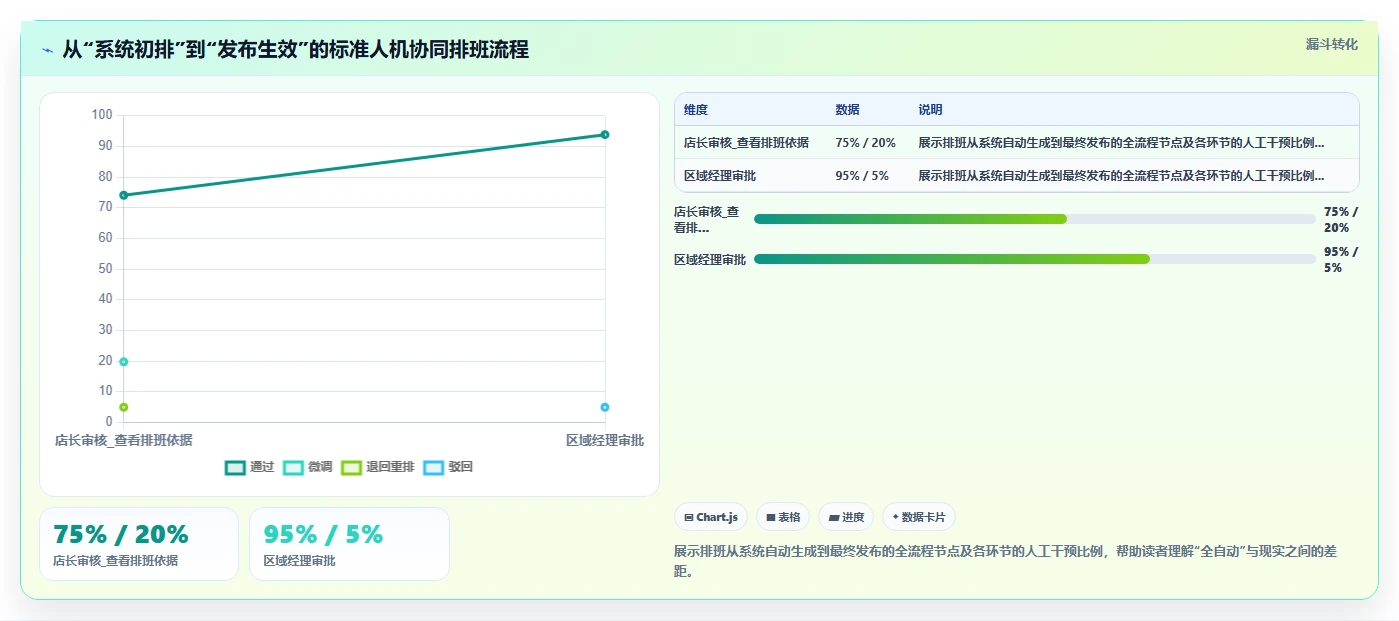Click the 说明 column header
Viewport: 1399px width, 621px height.
[931, 110]
